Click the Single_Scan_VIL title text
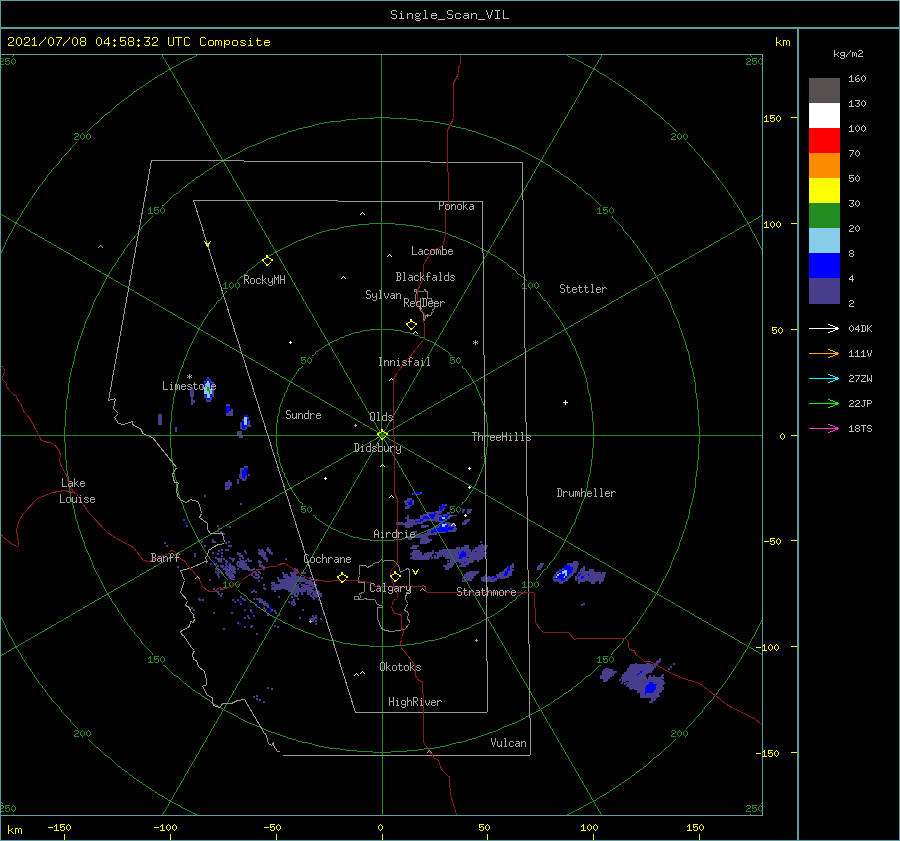This screenshot has height=841, width=900. tap(449, 15)
